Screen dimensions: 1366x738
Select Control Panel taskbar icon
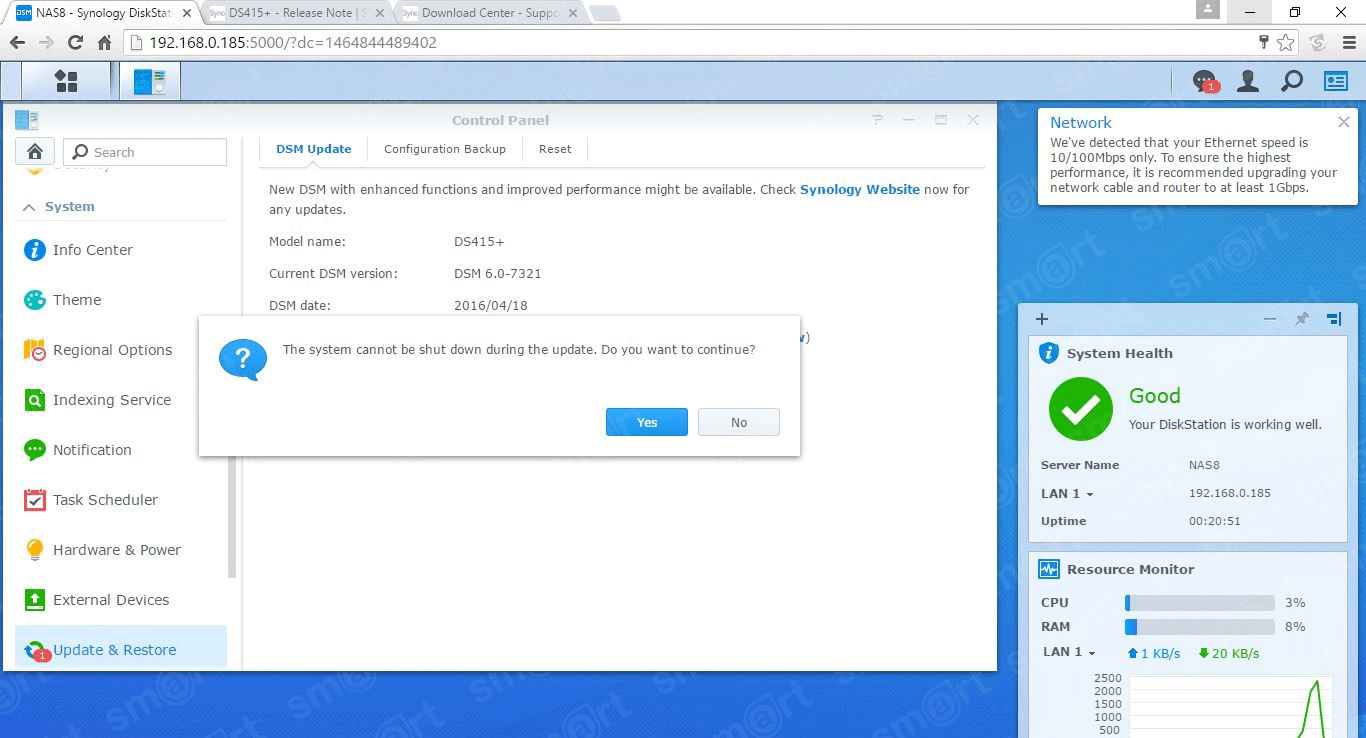coord(150,81)
